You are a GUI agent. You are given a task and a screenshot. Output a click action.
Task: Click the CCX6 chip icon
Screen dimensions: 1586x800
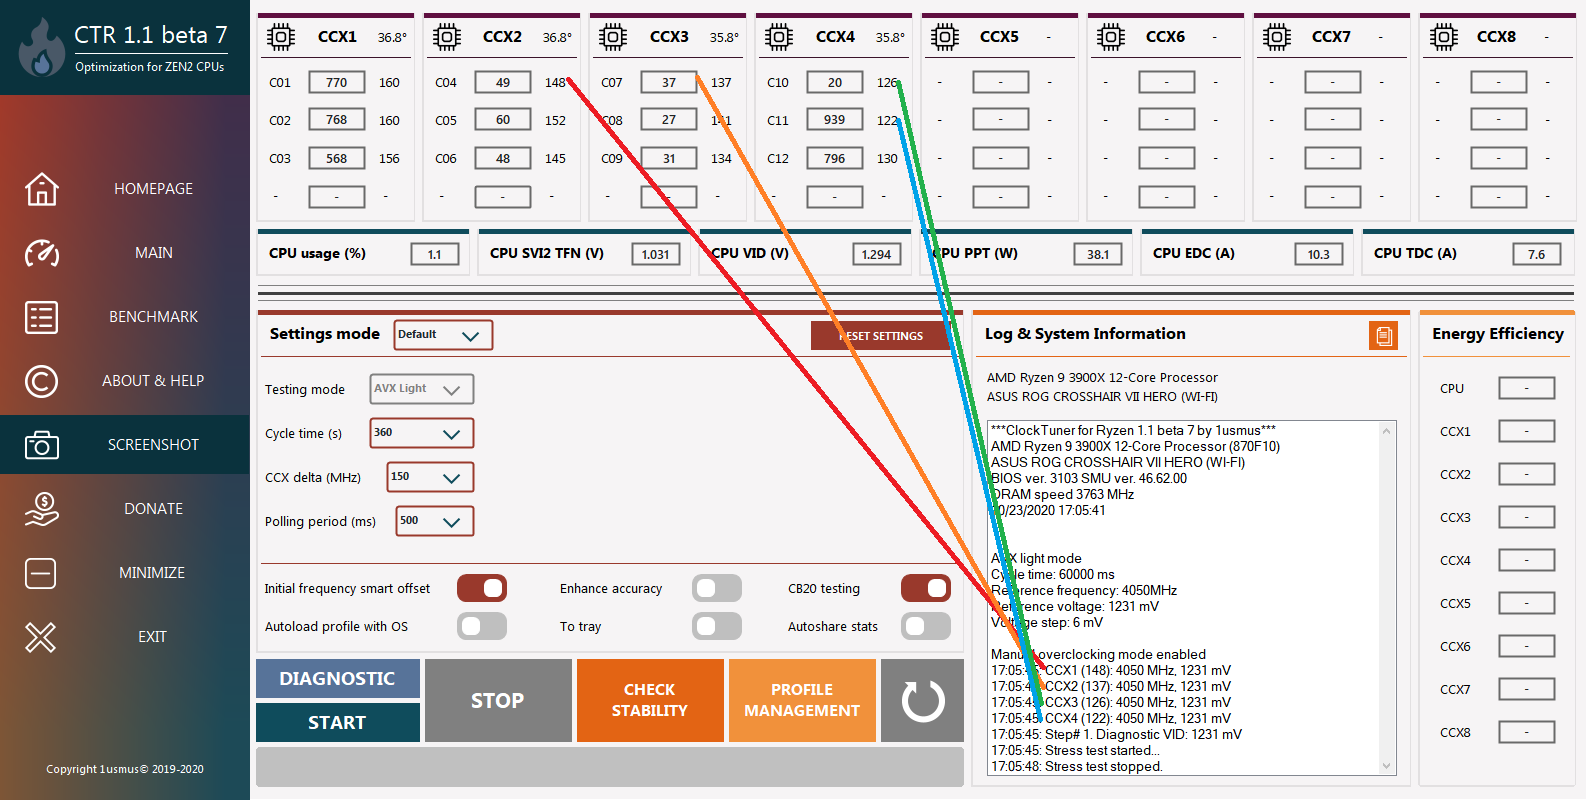point(1111,37)
